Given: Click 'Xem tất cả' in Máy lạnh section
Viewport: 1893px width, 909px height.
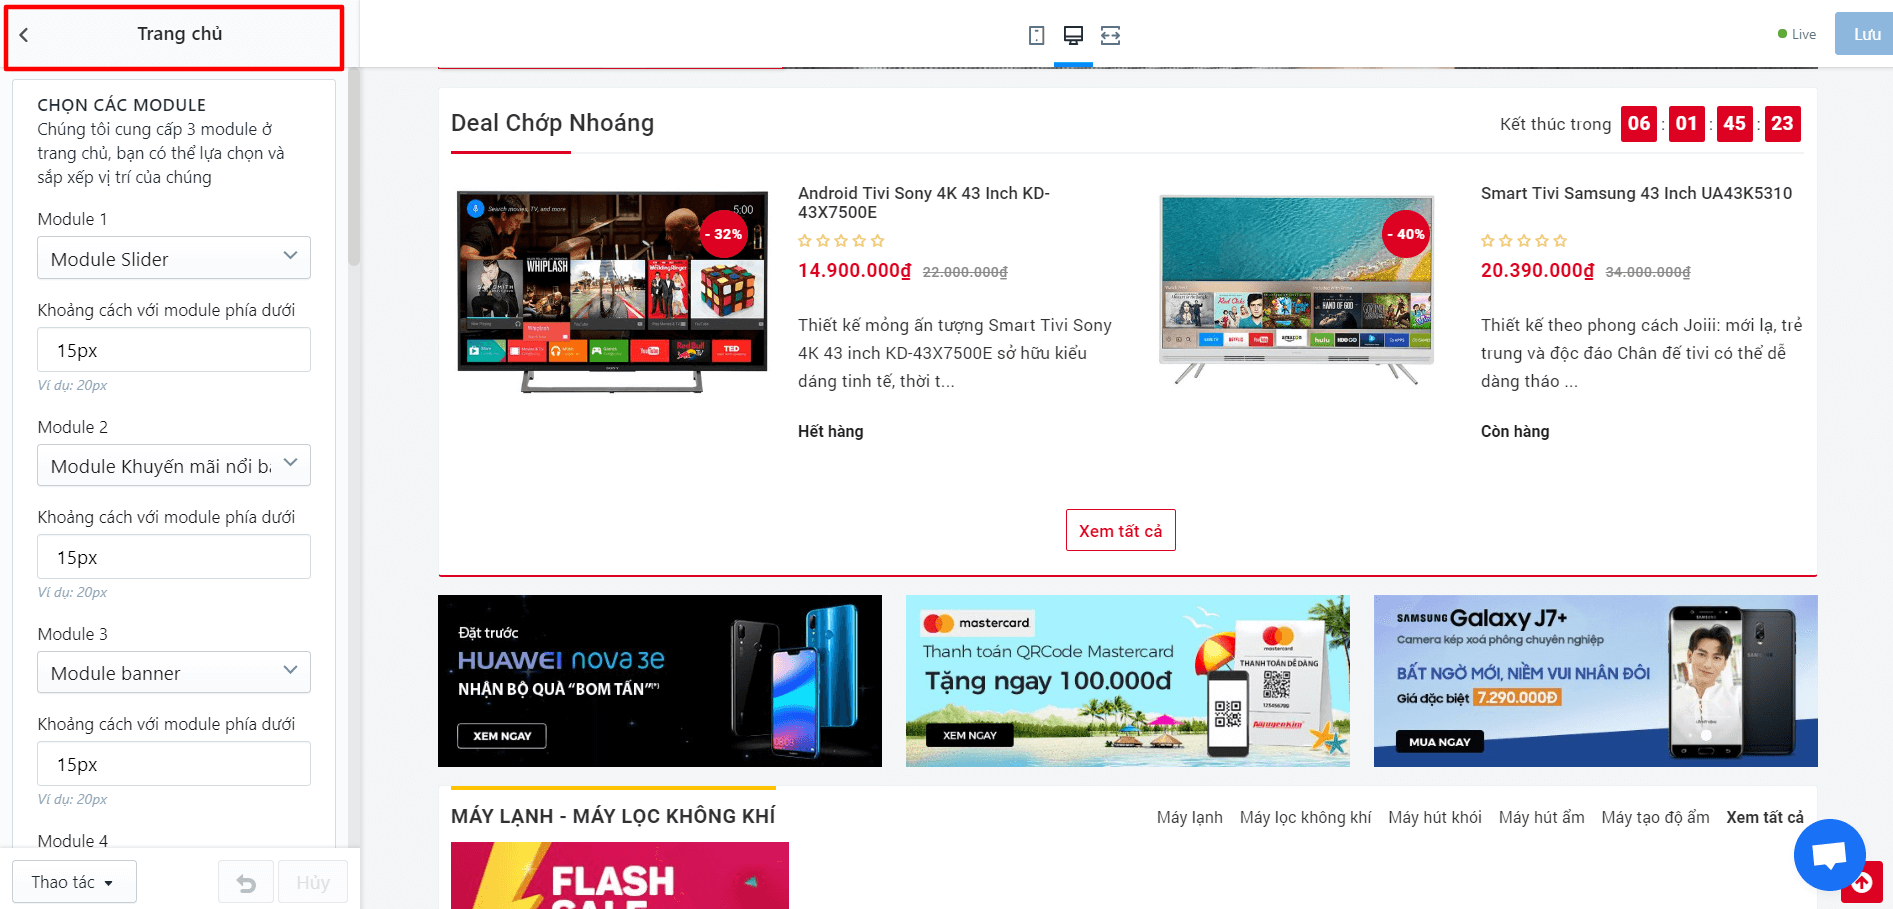Looking at the screenshot, I should point(1765,818).
